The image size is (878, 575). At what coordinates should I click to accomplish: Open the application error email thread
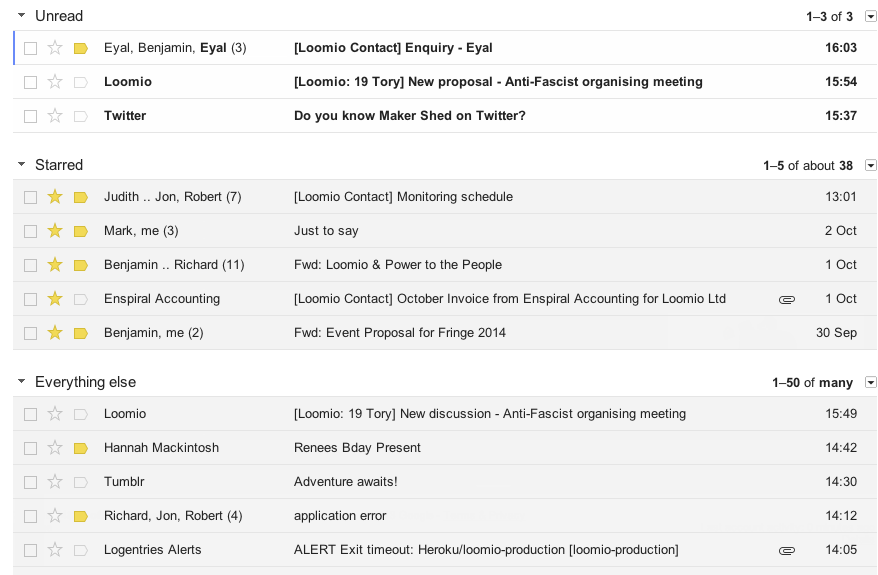340,516
